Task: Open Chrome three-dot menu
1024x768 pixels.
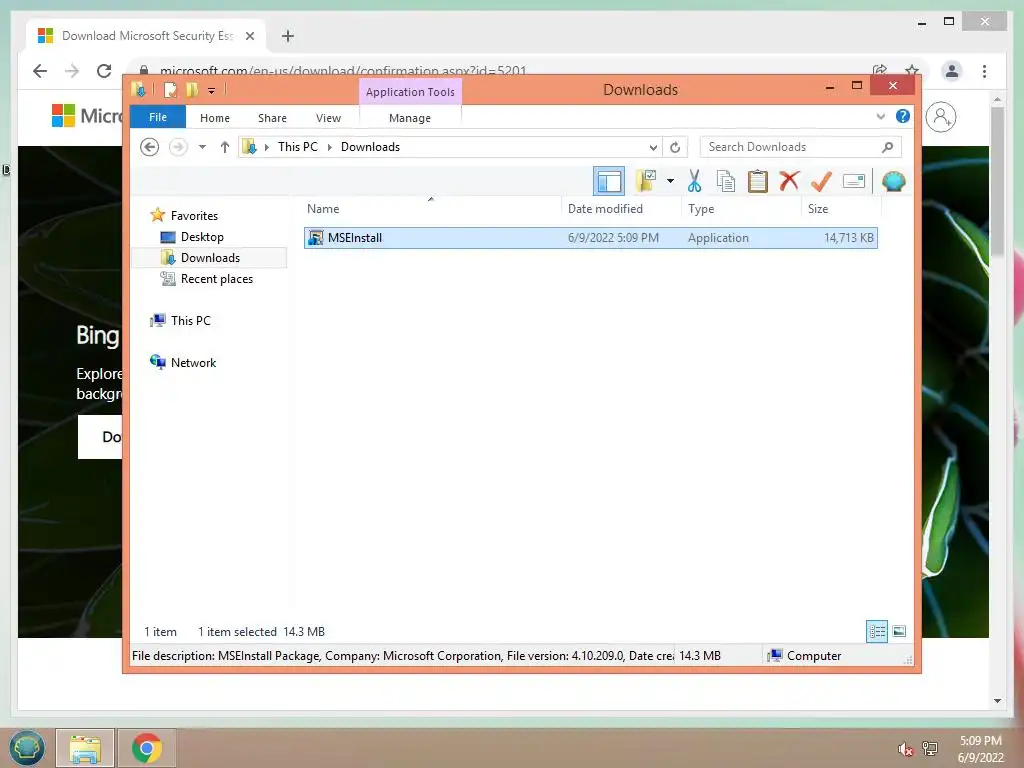Action: tap(984, 71)
